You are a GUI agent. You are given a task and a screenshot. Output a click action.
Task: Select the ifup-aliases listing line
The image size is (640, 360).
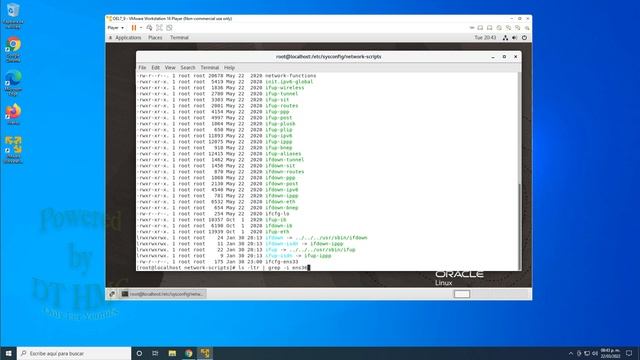(219, 153)
